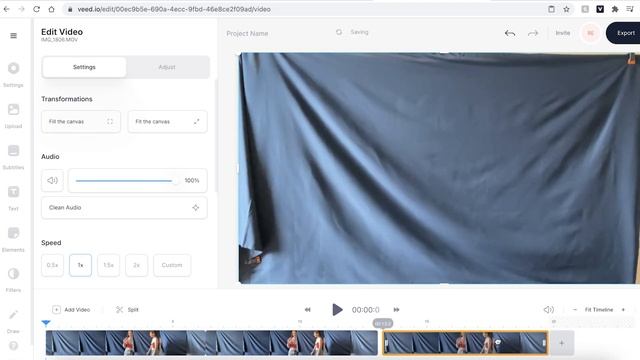Click Add Video button

71,309
